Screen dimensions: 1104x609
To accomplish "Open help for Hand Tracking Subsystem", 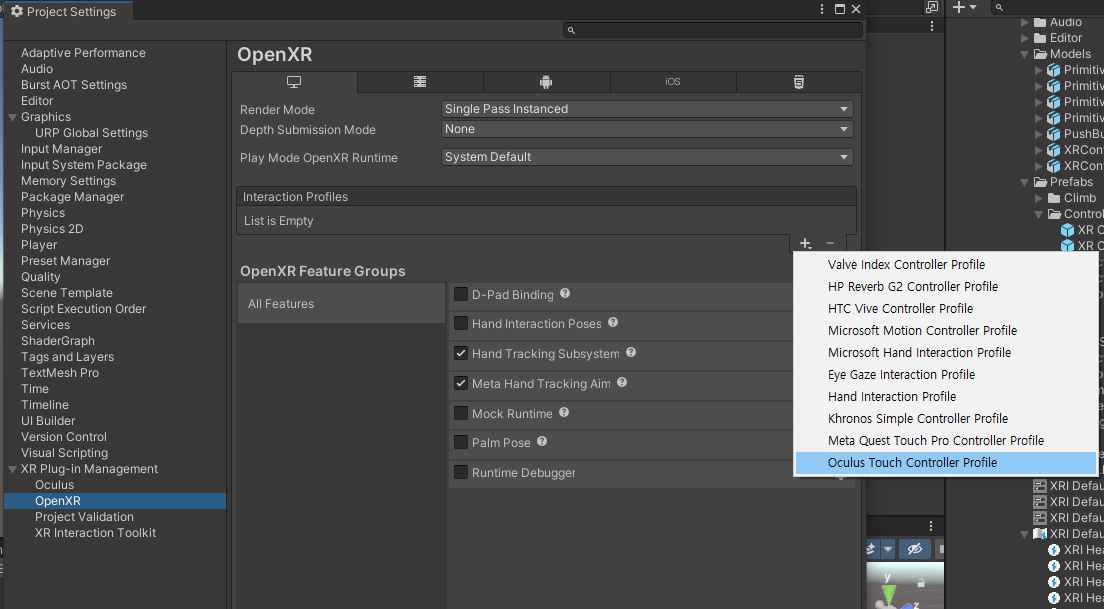I will pyautogui.click(x=631, y=352).
